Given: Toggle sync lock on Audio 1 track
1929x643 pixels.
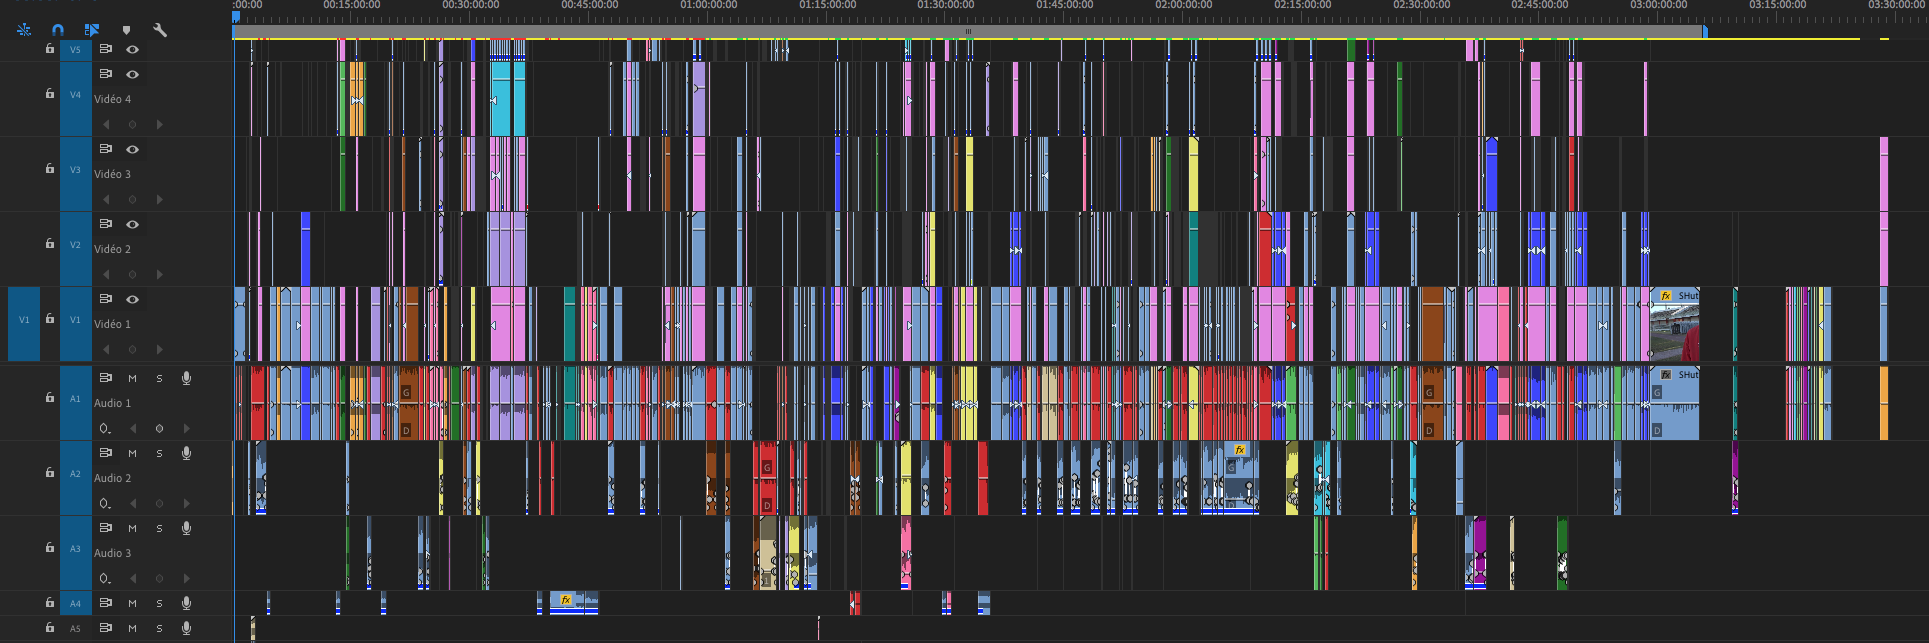Looking at the screenshot, I should pos(105,378).
